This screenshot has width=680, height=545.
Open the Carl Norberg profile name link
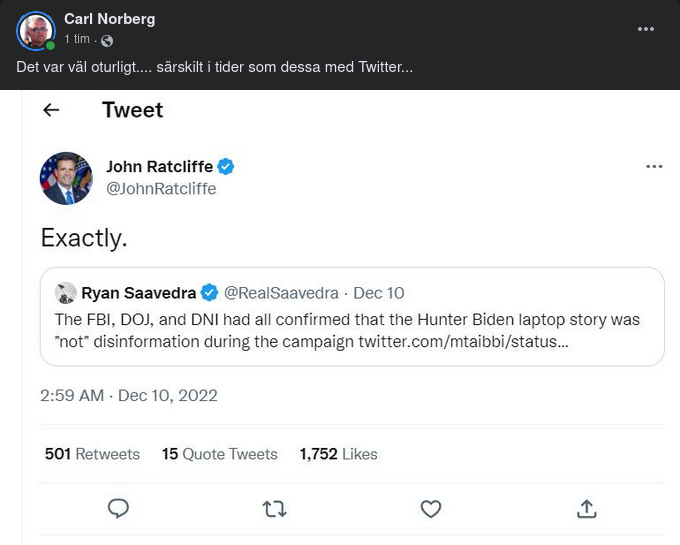coord(109,19)
